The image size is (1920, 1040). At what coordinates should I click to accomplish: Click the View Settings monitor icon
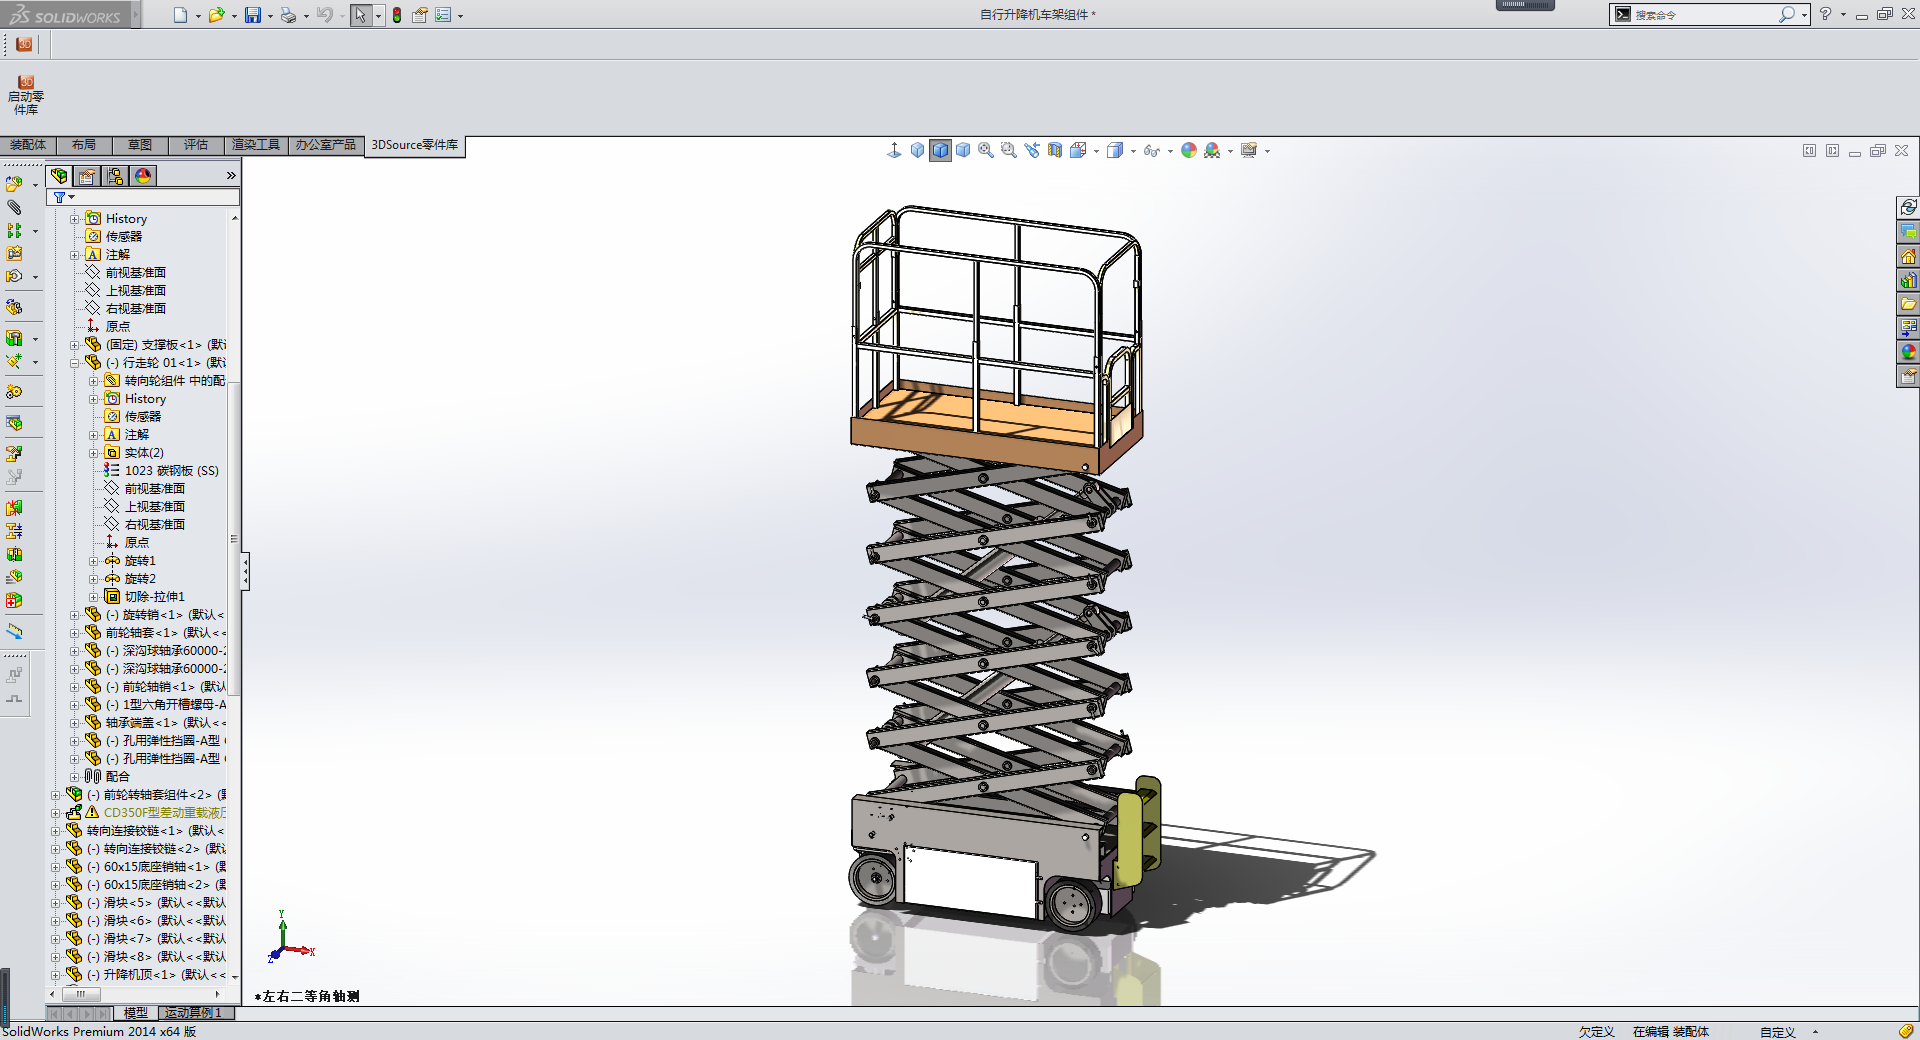pyautogui.click(x=1249, y=150)
